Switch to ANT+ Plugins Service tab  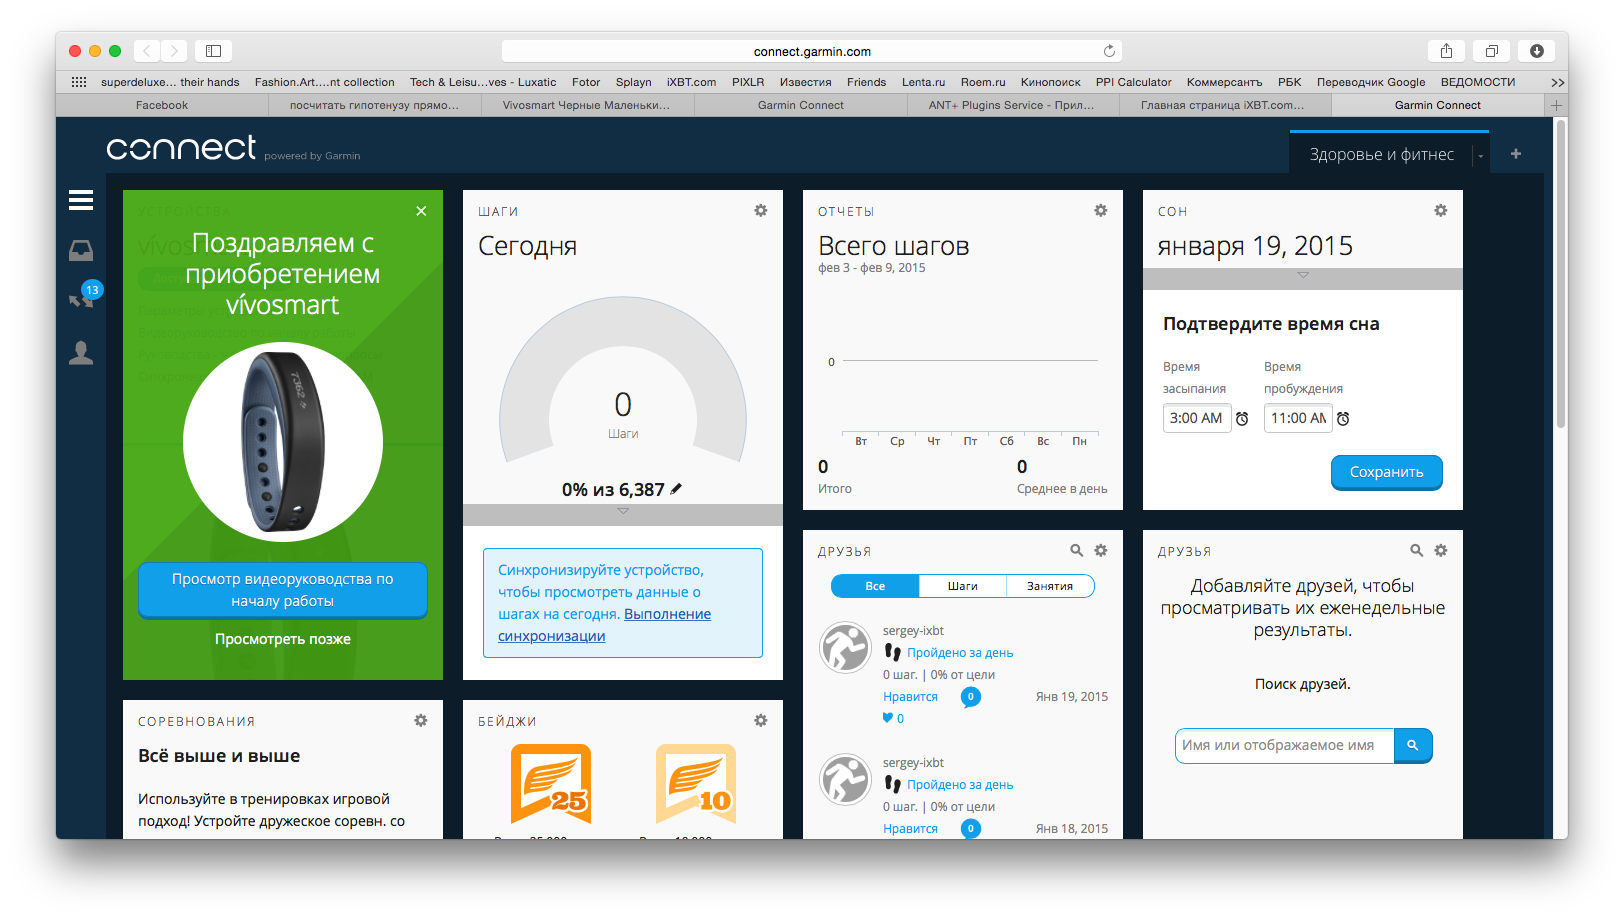[x=1011, y=105]
